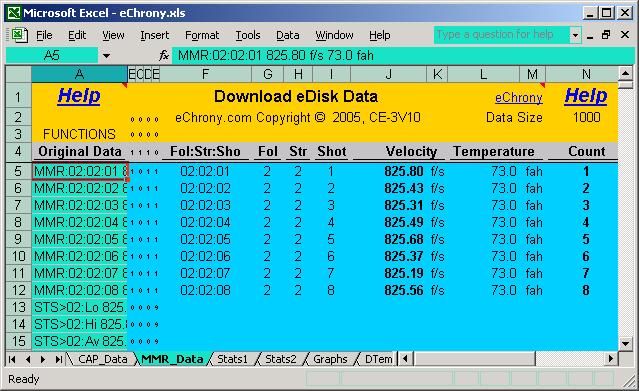Open the Tools menu
The width and height of the screenshot is (639, 391).
248,35
